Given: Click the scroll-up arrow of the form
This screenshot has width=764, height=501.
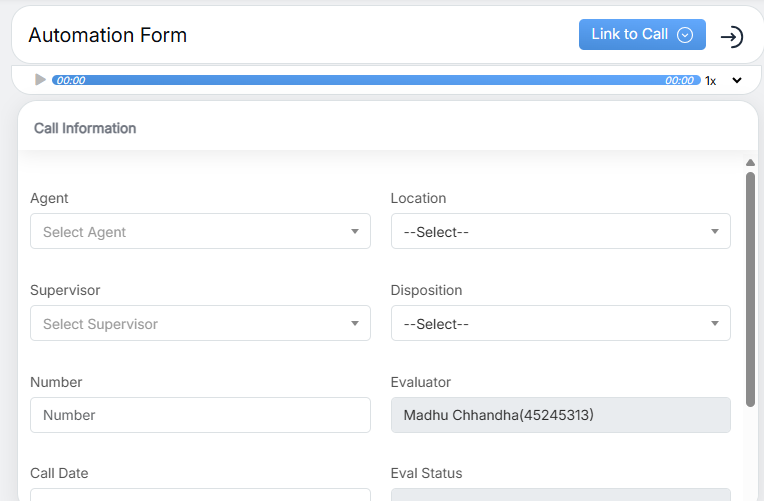Looking at the screenshot, I should click(x=750, y=162).
